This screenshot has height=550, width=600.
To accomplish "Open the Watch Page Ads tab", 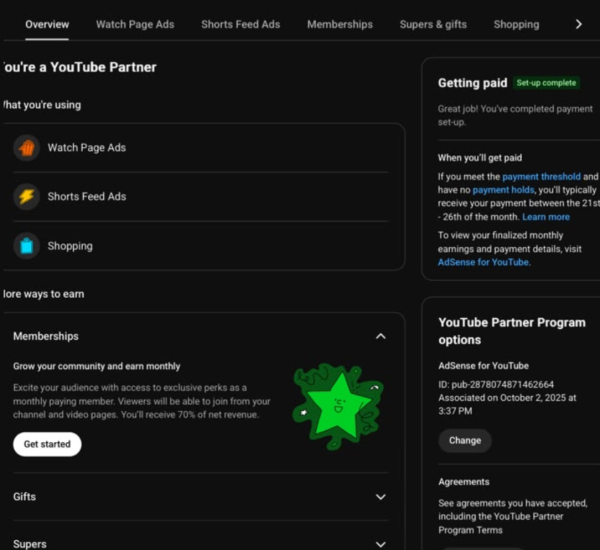I will tap(135, 24).
